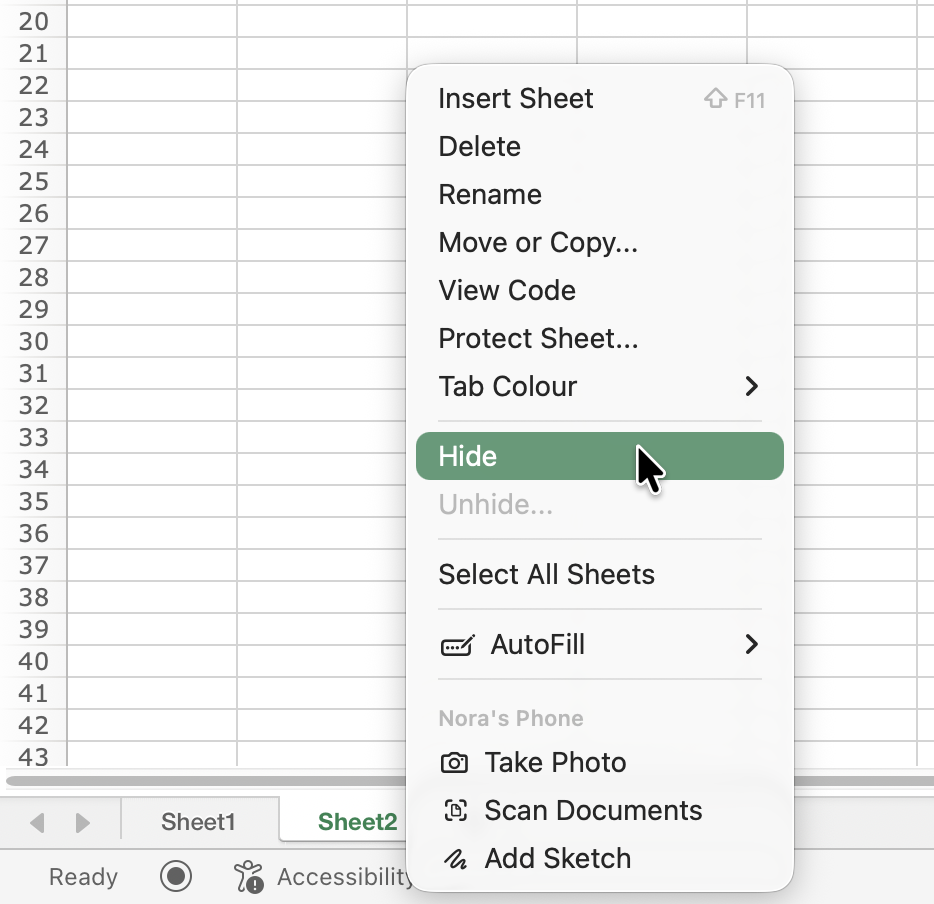
Task: Choose Select All Sheets
Action: (546, 574)
